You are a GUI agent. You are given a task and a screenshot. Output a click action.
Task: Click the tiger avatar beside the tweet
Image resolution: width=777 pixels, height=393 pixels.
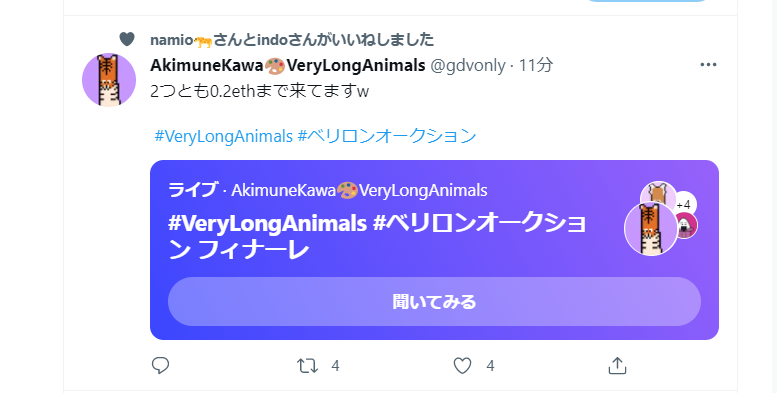tap(109, 80)
